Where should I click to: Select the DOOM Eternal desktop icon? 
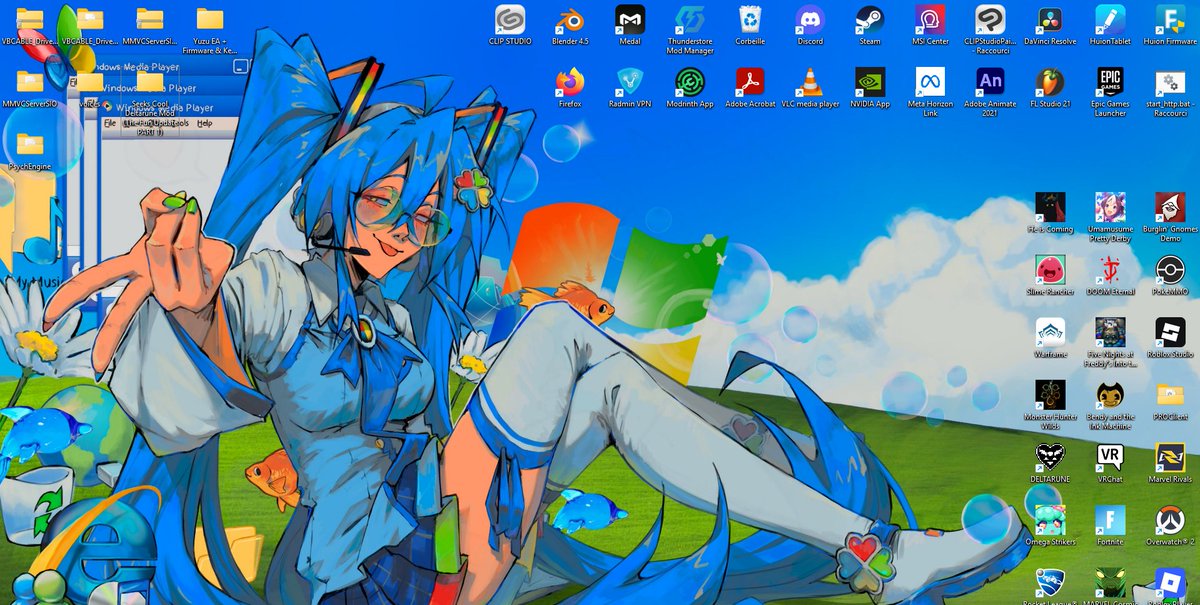1110,269
